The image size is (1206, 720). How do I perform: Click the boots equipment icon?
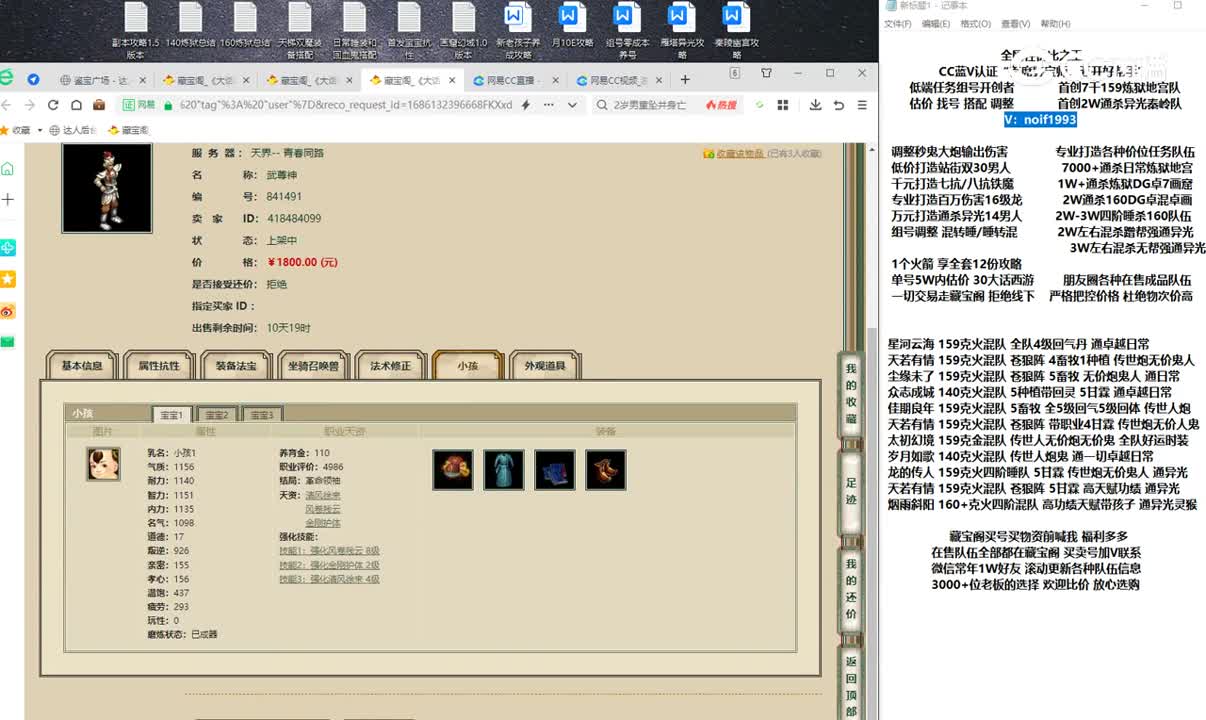point(605,470)
